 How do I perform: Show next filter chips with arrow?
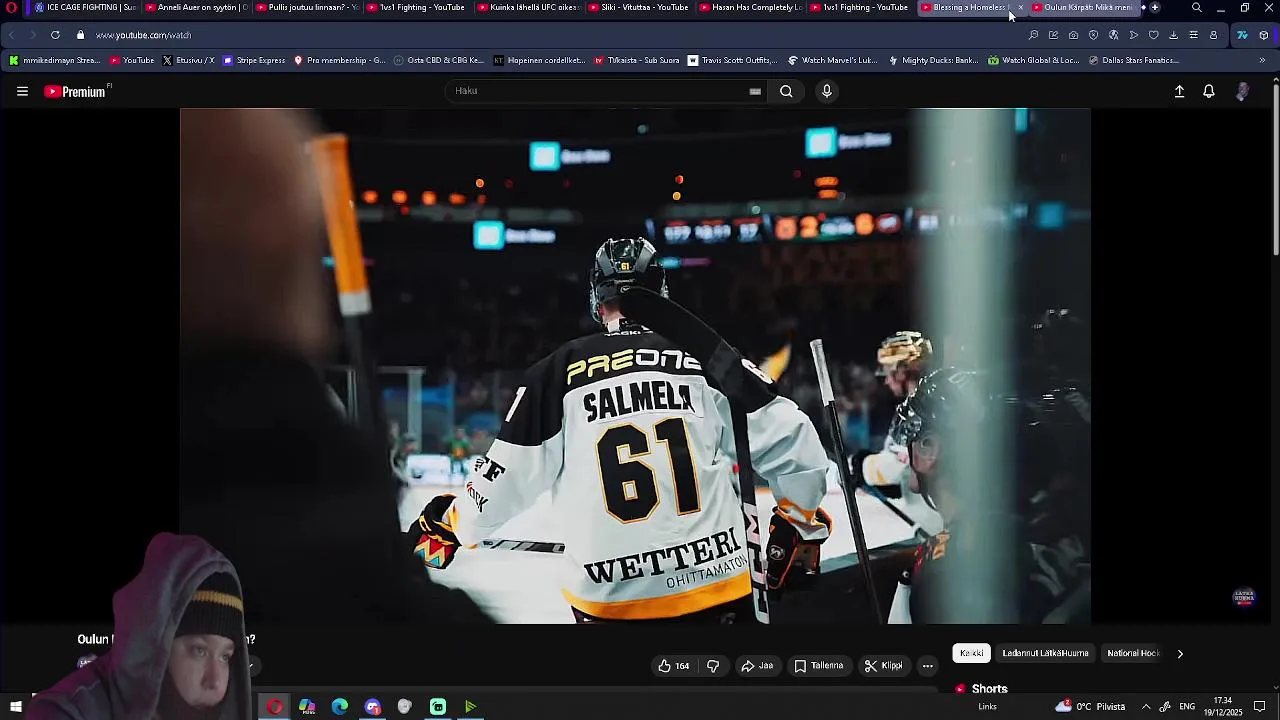click(1180, 653)
